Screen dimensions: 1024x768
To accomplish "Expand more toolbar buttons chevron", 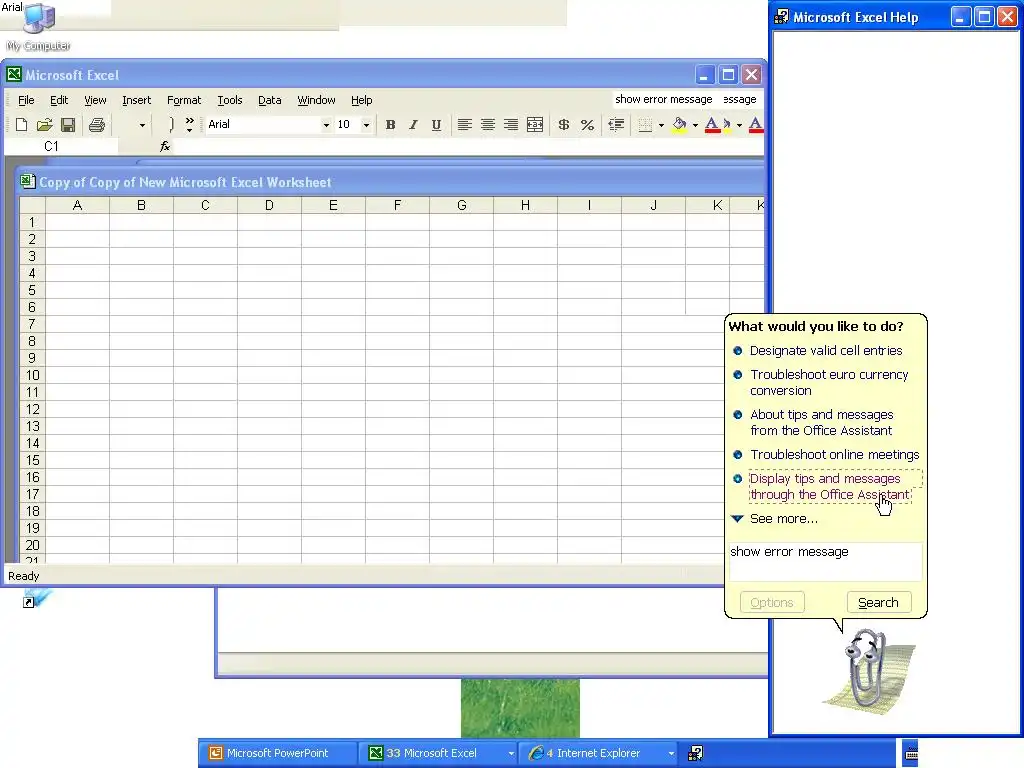I will point(189,124).
